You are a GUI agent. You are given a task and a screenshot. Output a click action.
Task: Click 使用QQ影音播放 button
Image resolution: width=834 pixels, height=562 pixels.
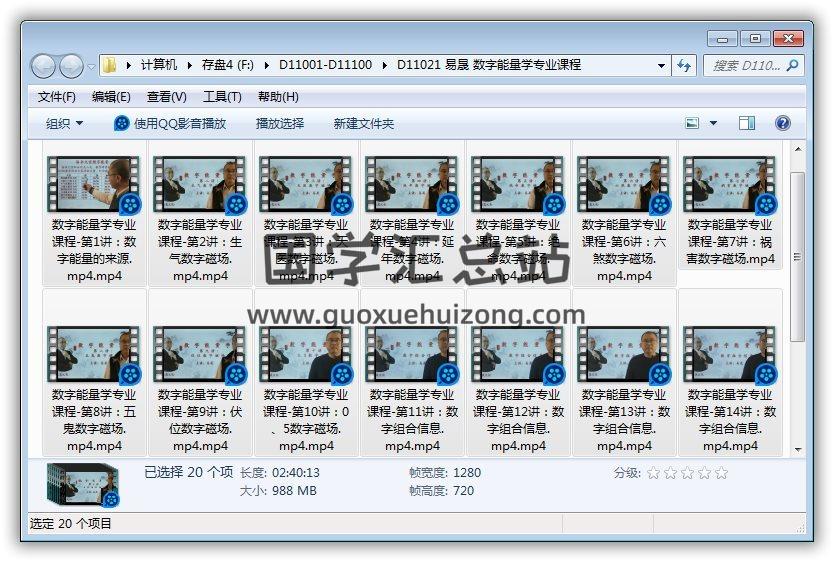click(170, 123)
